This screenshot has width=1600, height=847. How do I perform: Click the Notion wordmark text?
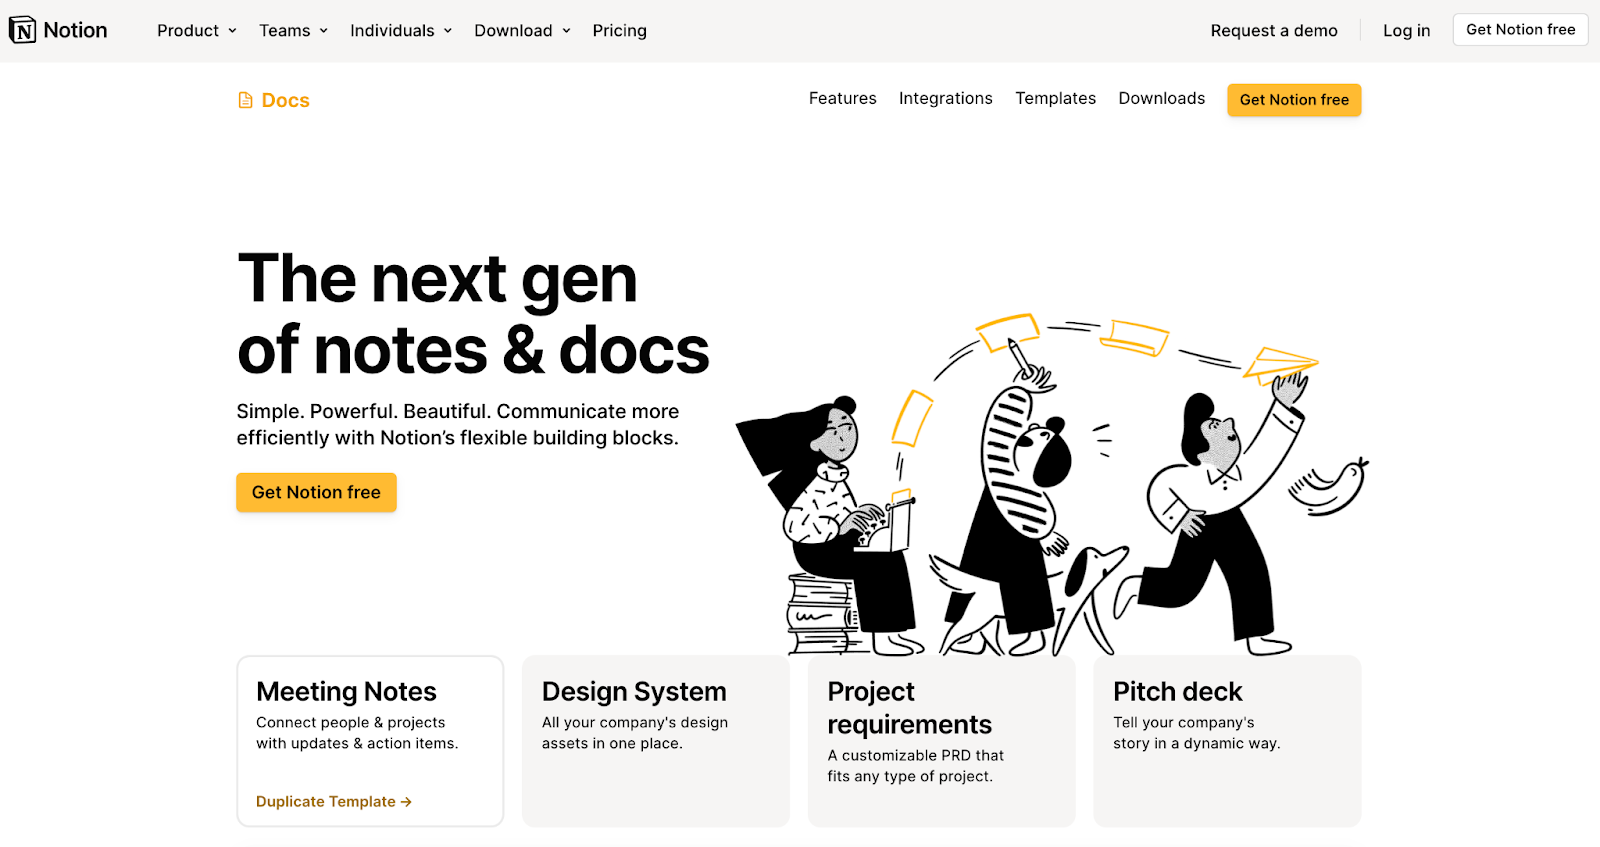[x=75, y=30]
